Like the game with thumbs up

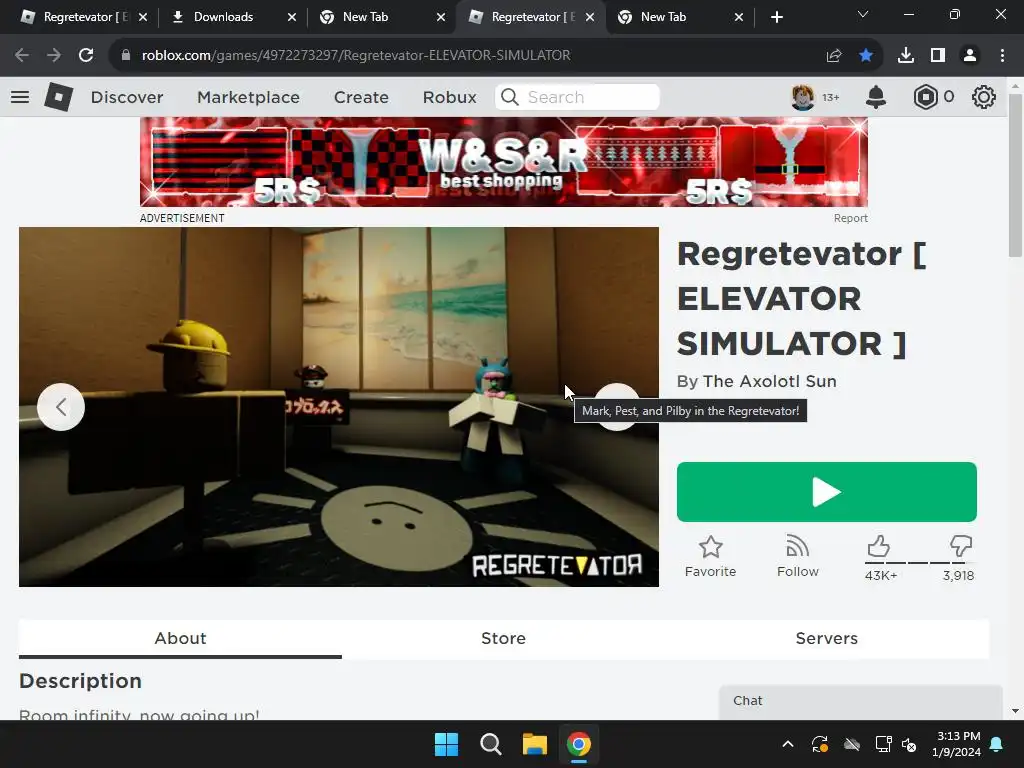(878, 547)
